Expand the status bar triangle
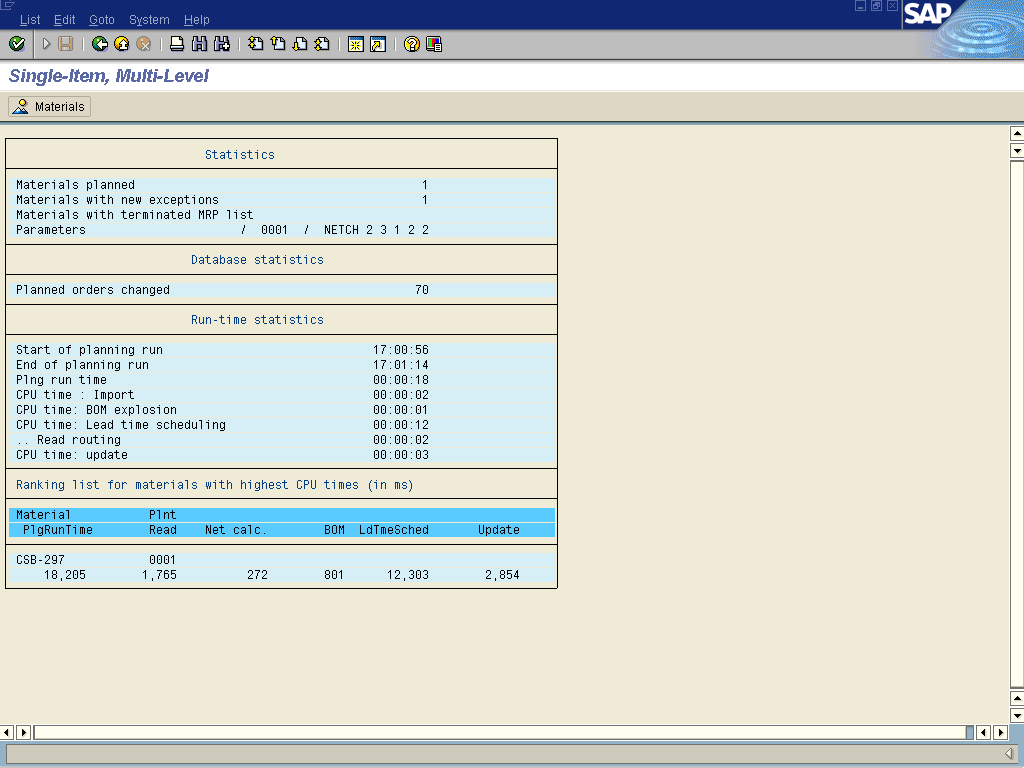 point(1009,754)
